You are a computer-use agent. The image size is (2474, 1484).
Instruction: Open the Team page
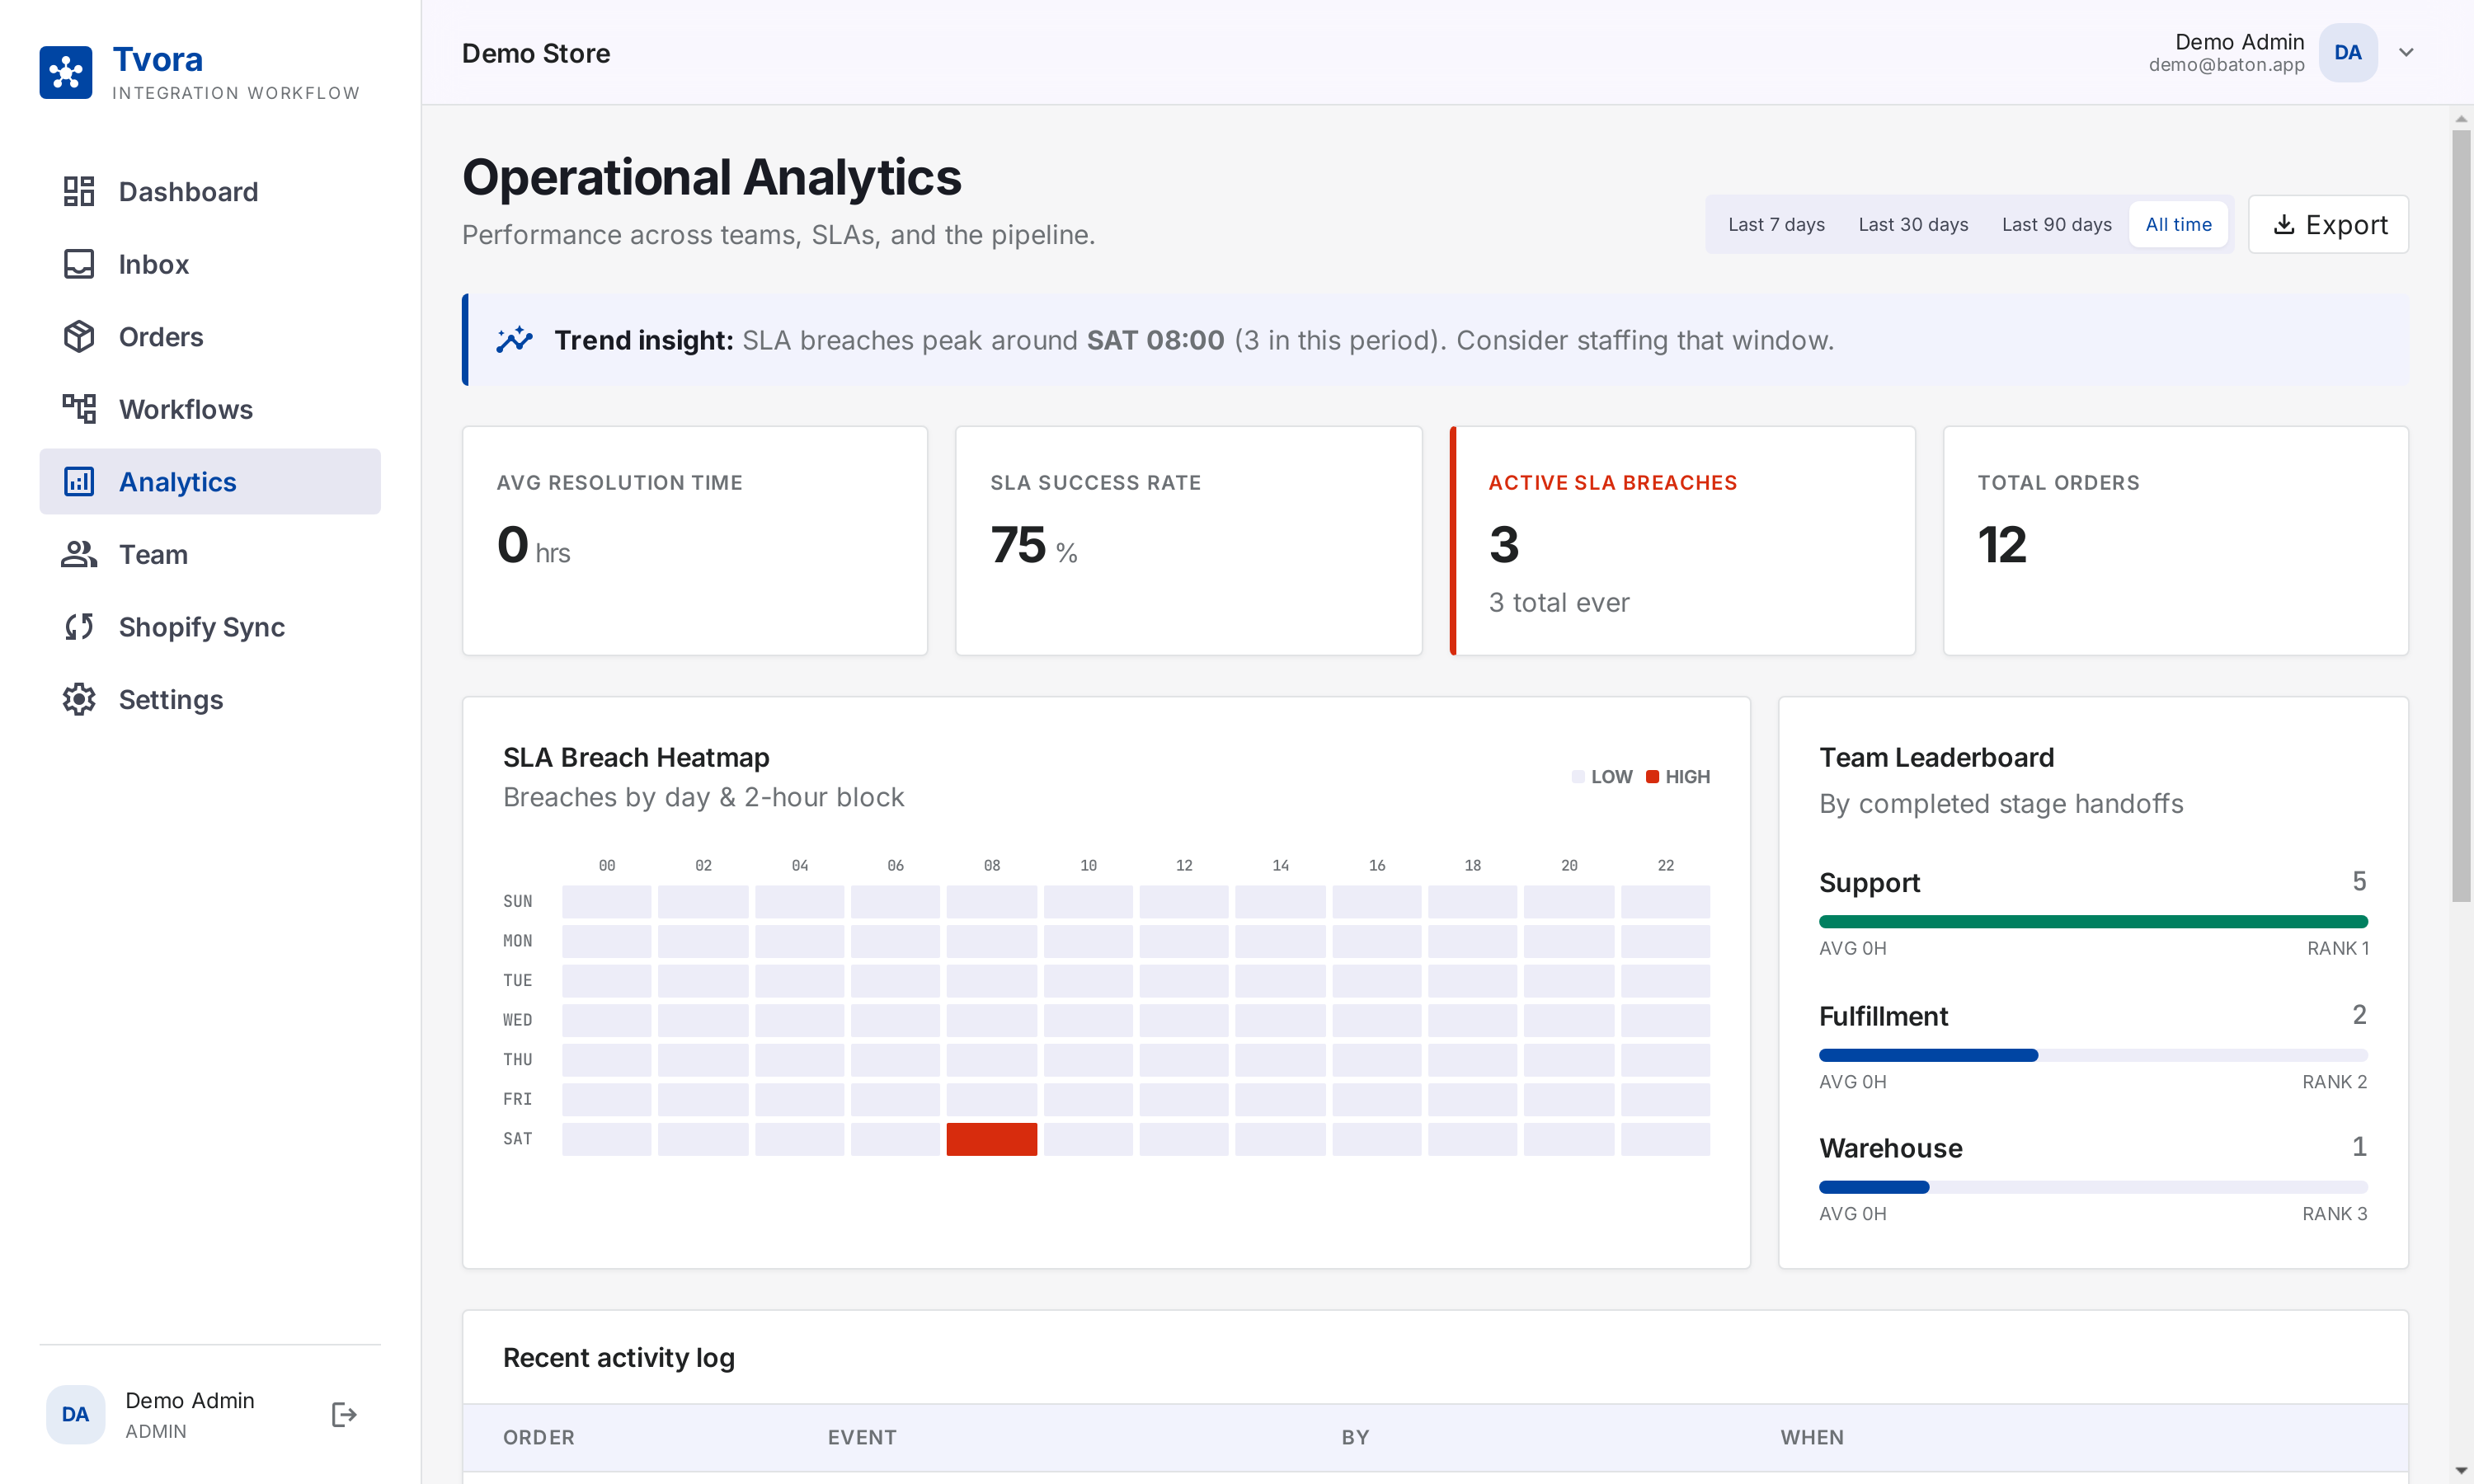coord(210,554)
